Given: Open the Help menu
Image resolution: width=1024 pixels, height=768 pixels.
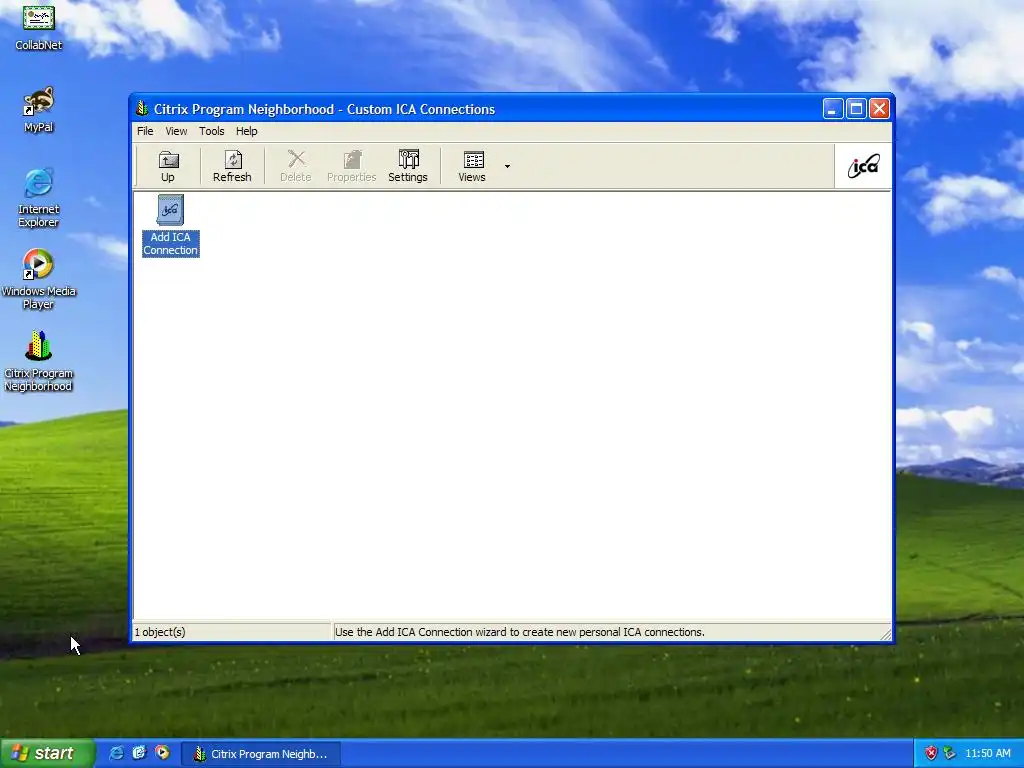Looking at the screenshot, I should point(247,131).
